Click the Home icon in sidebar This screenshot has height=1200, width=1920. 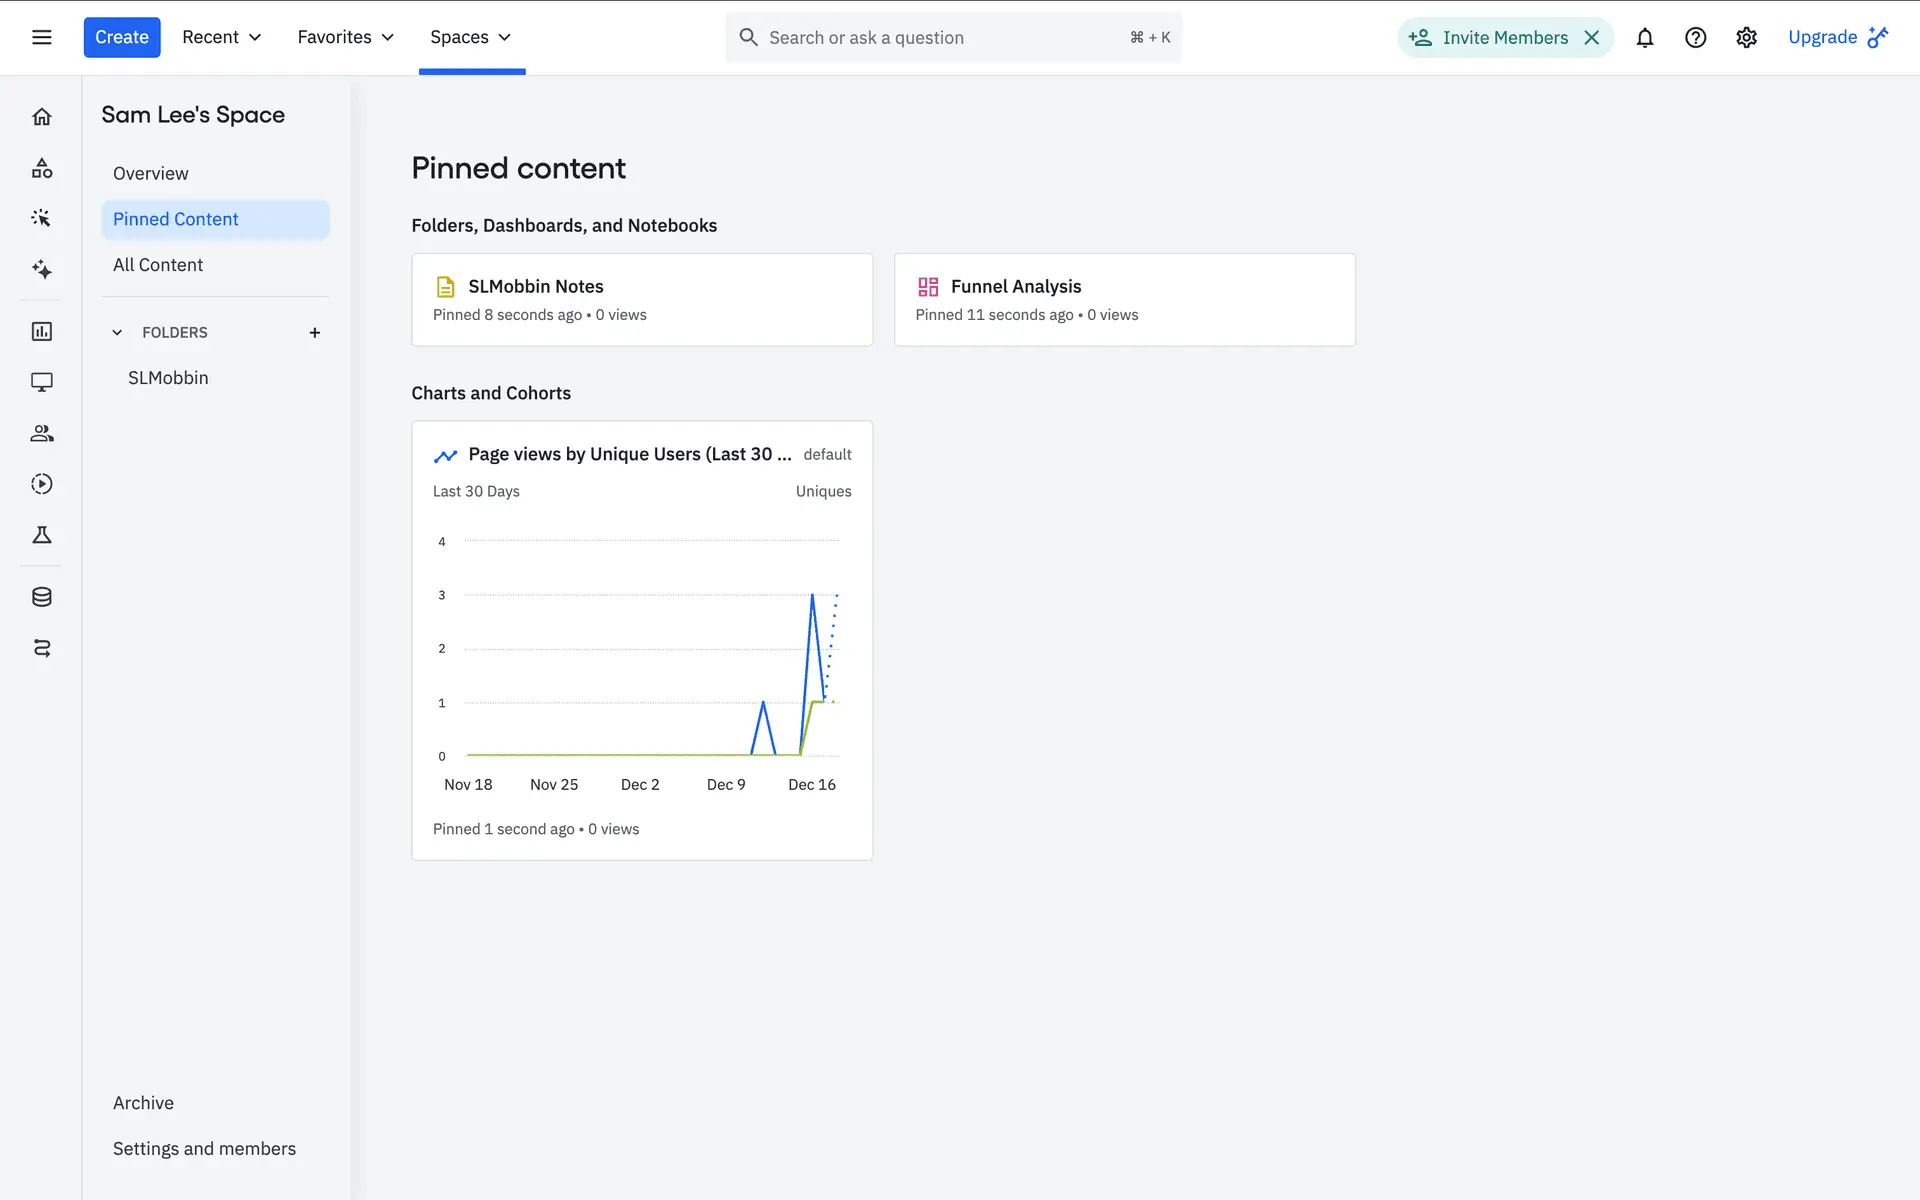pyautogui.click(x=41, y=117)
